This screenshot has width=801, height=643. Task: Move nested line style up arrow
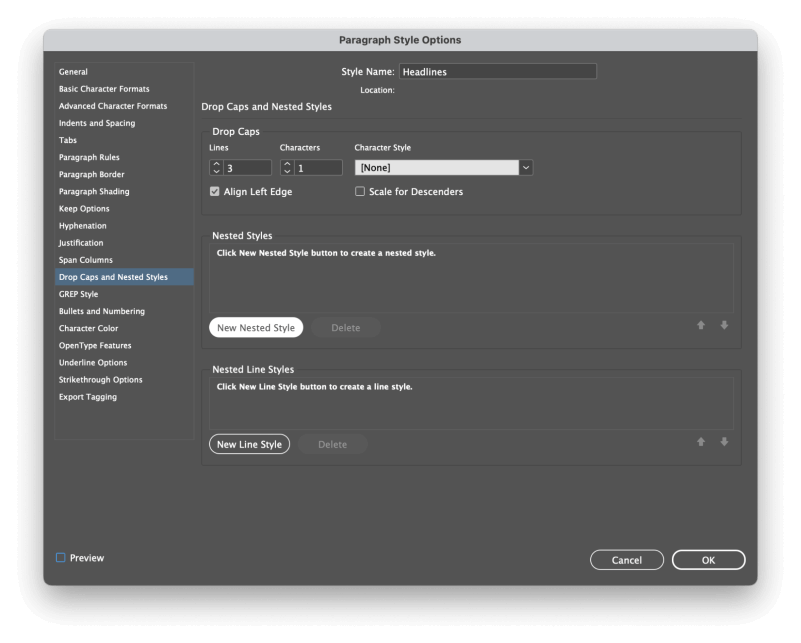pyautogui.click(x=701, y=442)
